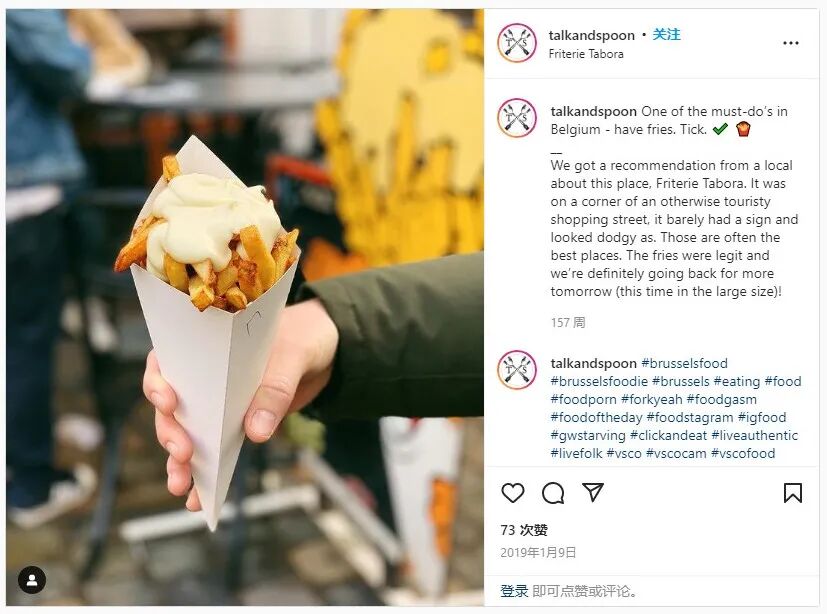The height and width of the screenshot is (614, 827).
Task: Open talkandspoon header profile avatar
Action: [x=517, y=43]
